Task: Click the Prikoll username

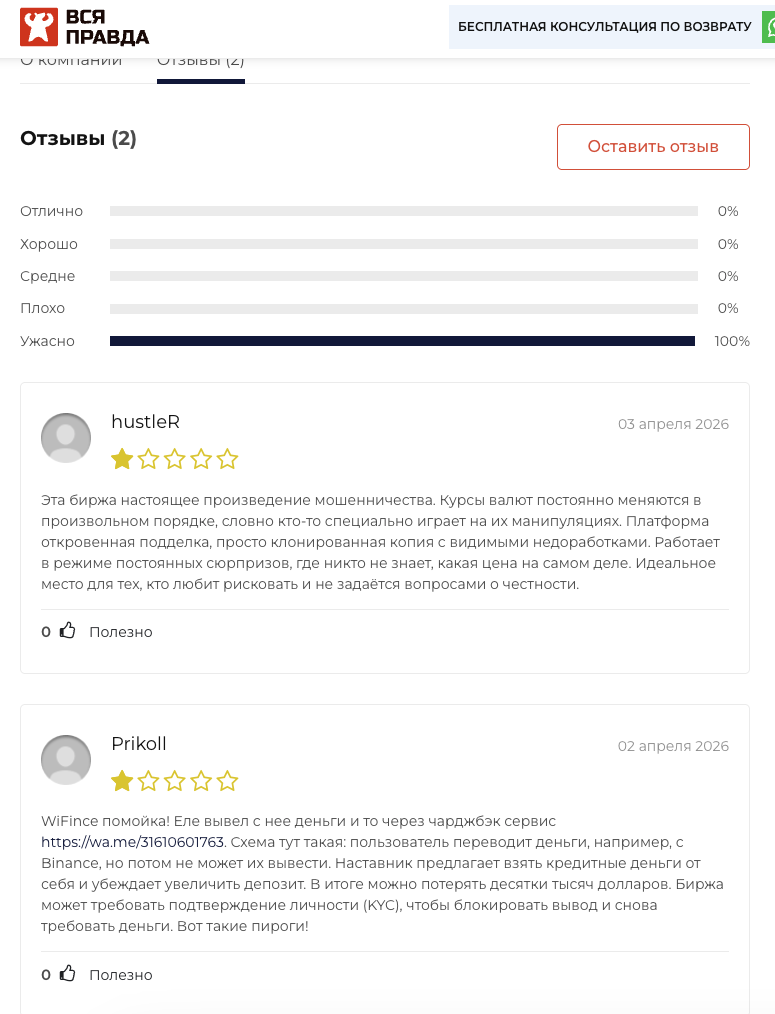Action: [139, 744]
